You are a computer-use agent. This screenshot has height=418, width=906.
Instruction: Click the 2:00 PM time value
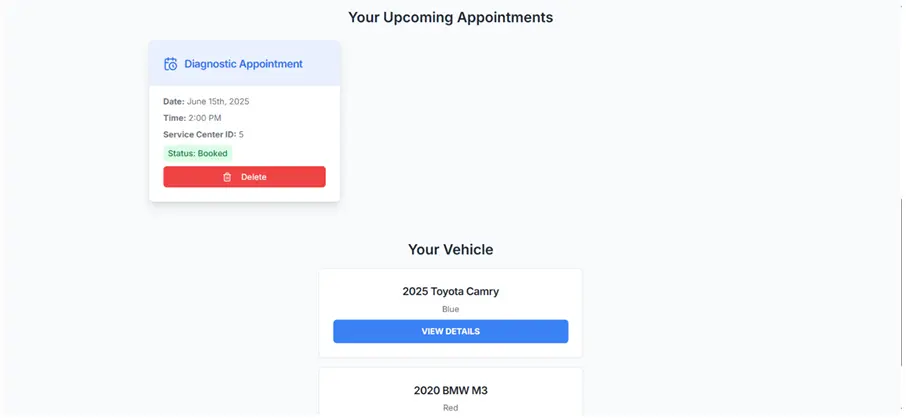205,118
